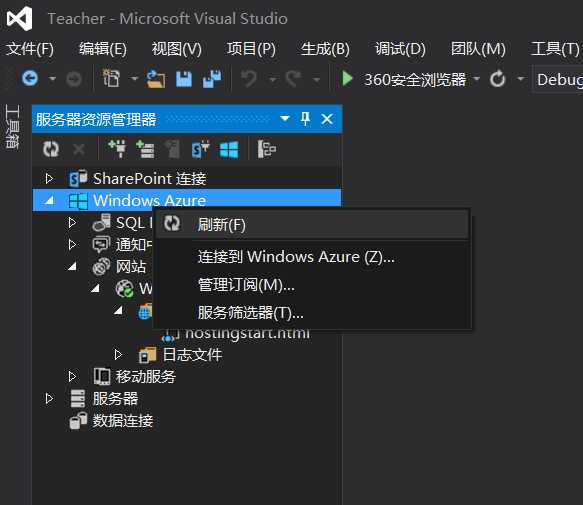Open the 文件(F) menu
The image size is (583, 505).
pos(30,49)
